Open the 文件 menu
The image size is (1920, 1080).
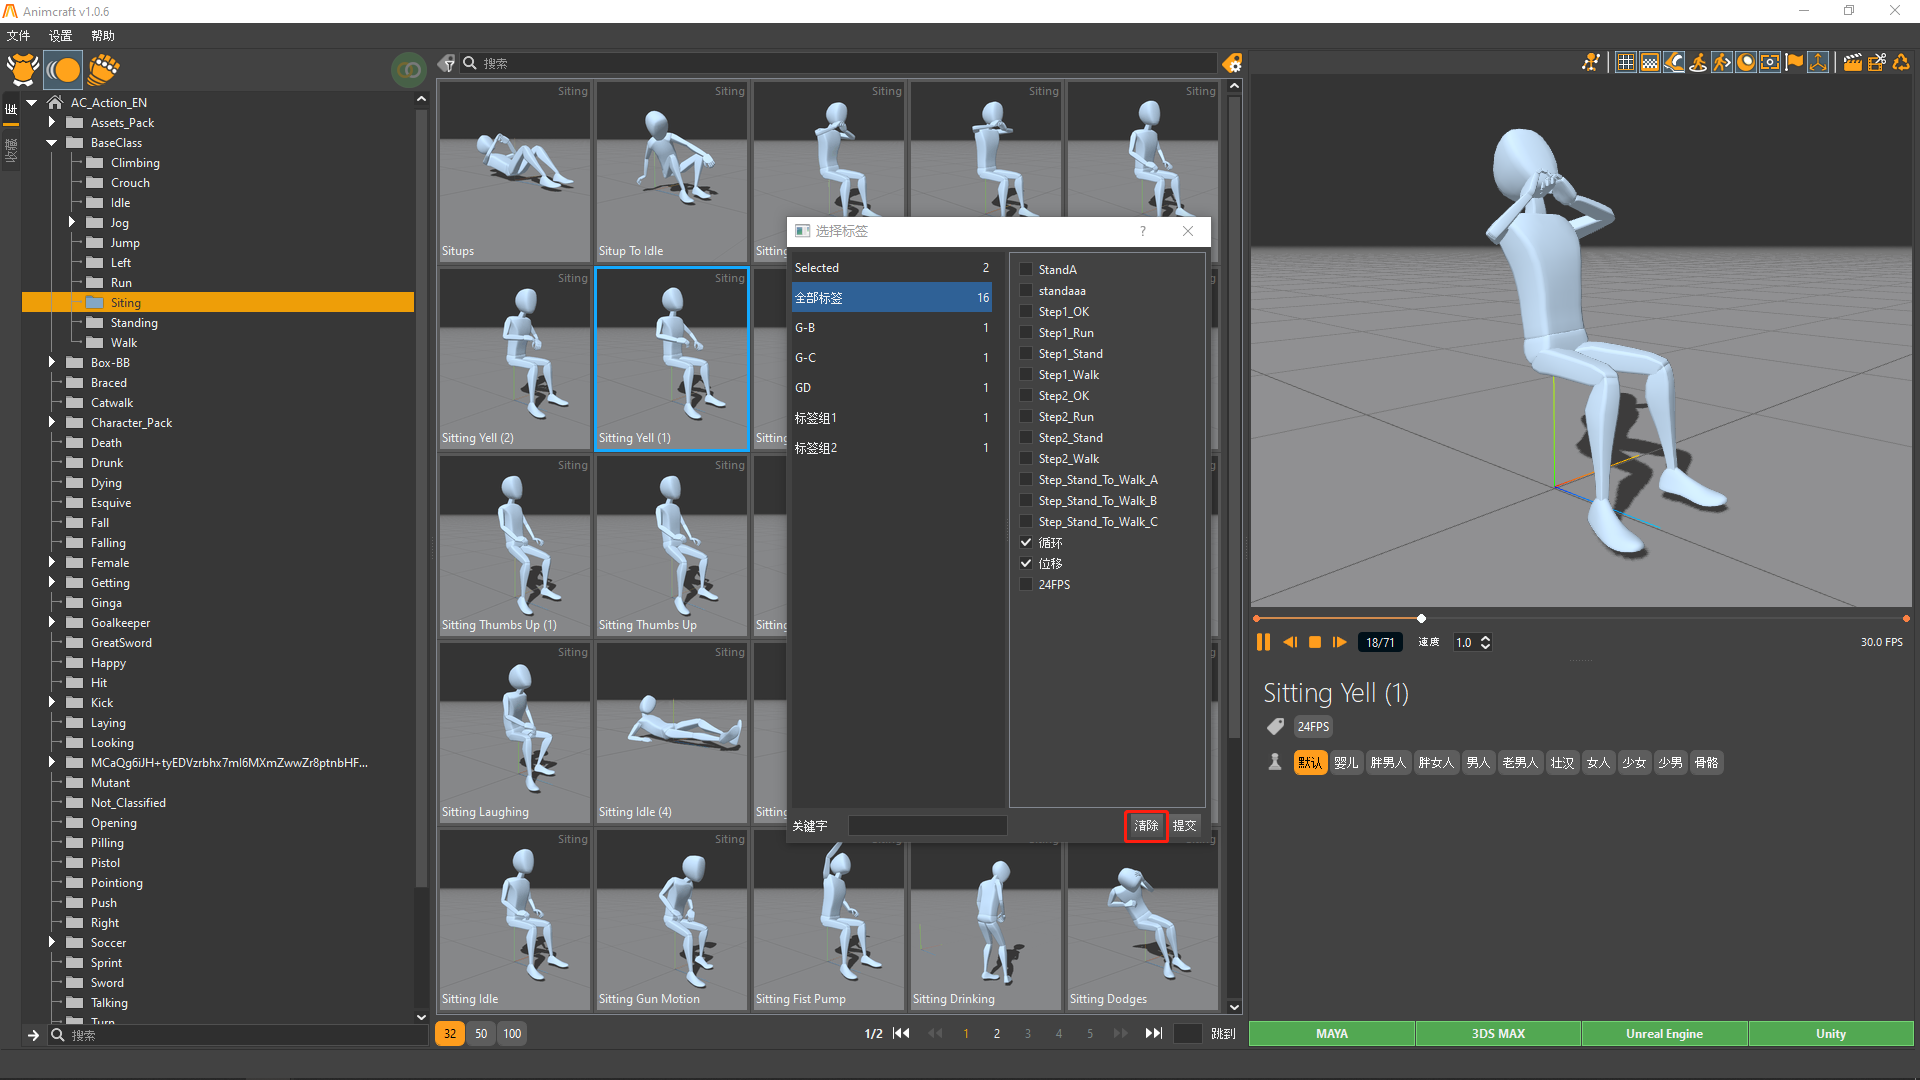[18, 36]
